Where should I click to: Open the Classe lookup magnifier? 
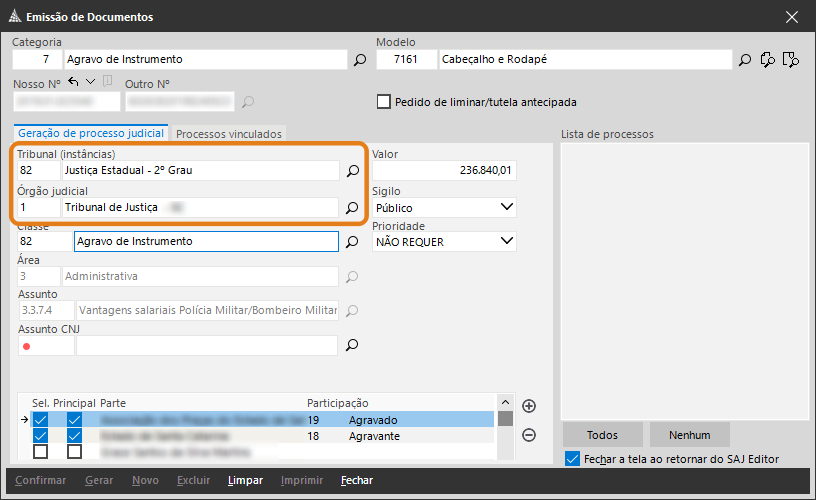352,241
